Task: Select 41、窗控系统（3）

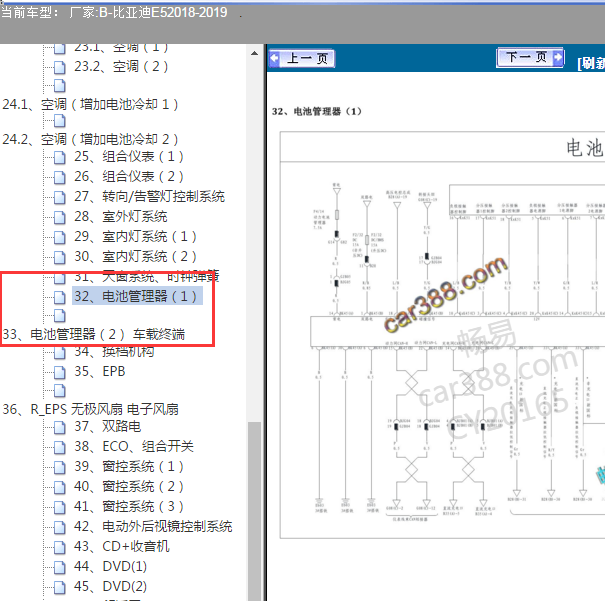Action: 128,506
